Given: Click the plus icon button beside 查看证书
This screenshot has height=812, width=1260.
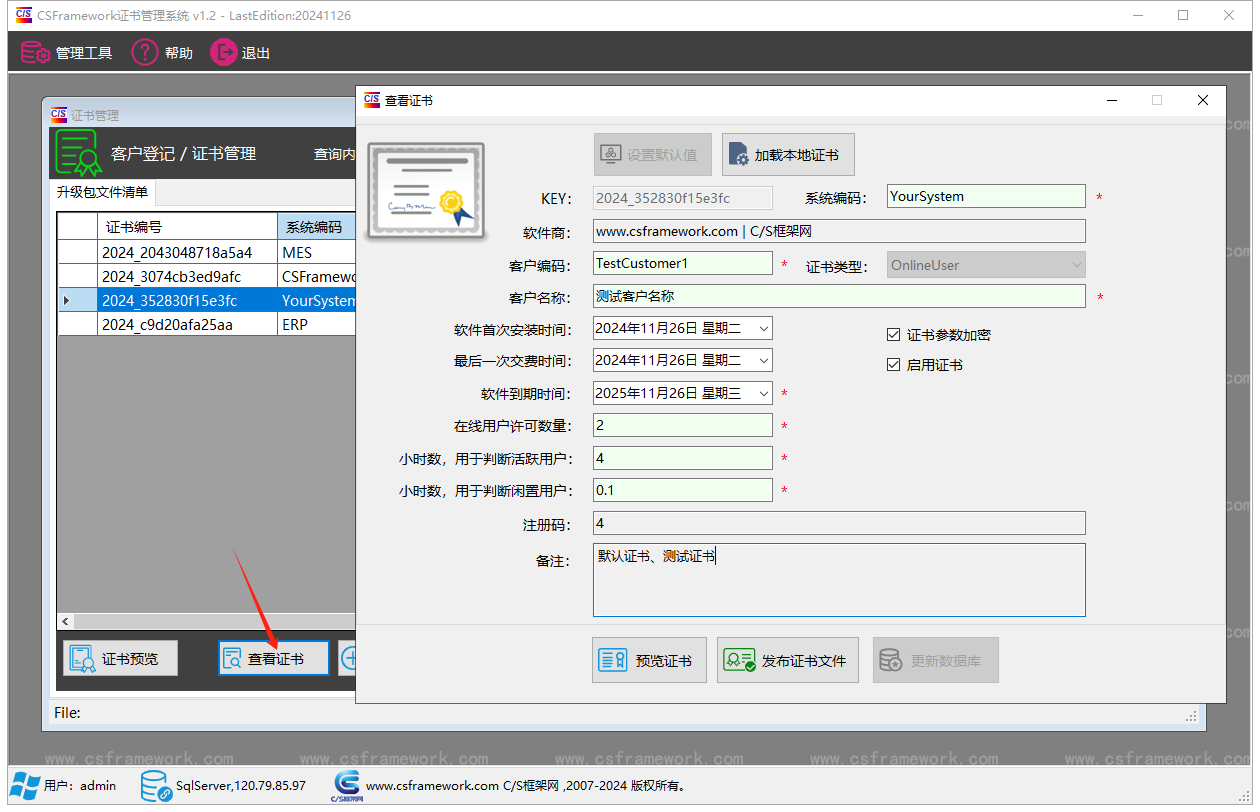Looking at the screenshot, I should [x=348, y=658].
